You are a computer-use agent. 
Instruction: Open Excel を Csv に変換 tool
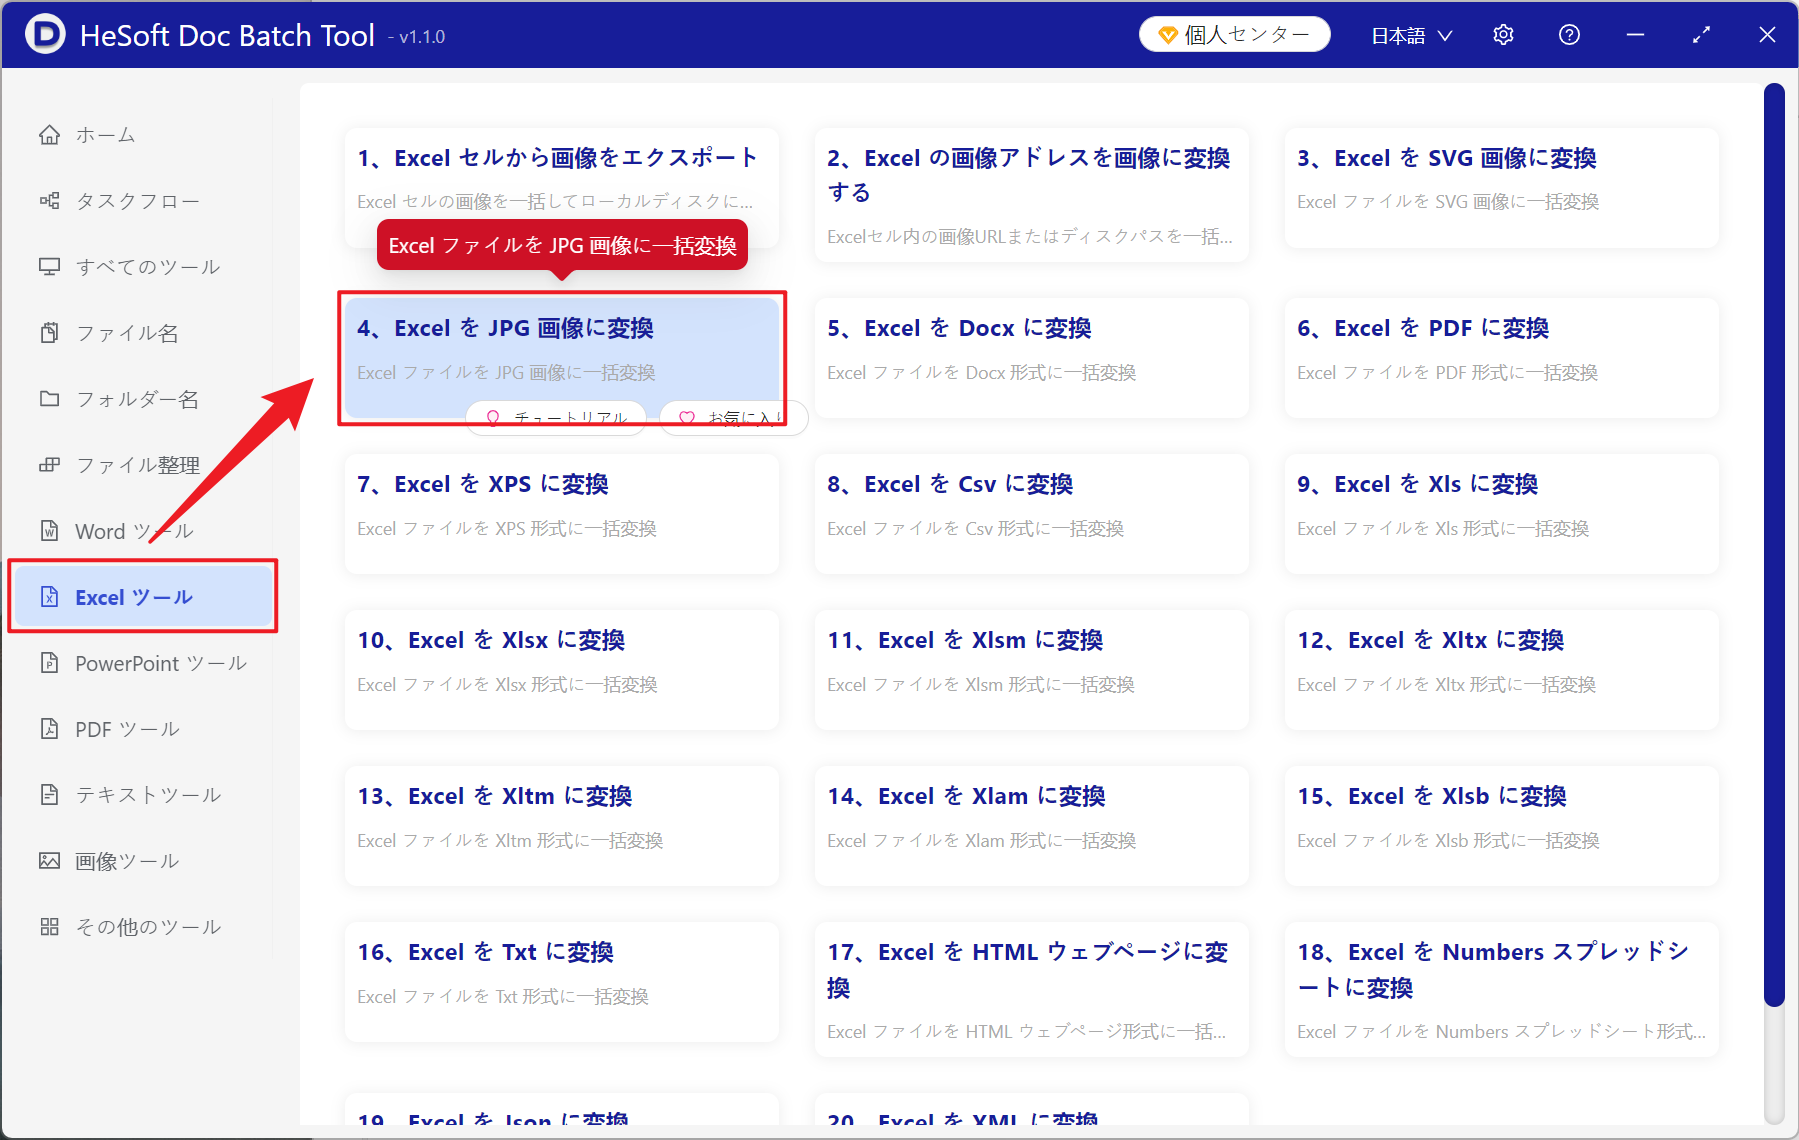(x=1032, y=514)
